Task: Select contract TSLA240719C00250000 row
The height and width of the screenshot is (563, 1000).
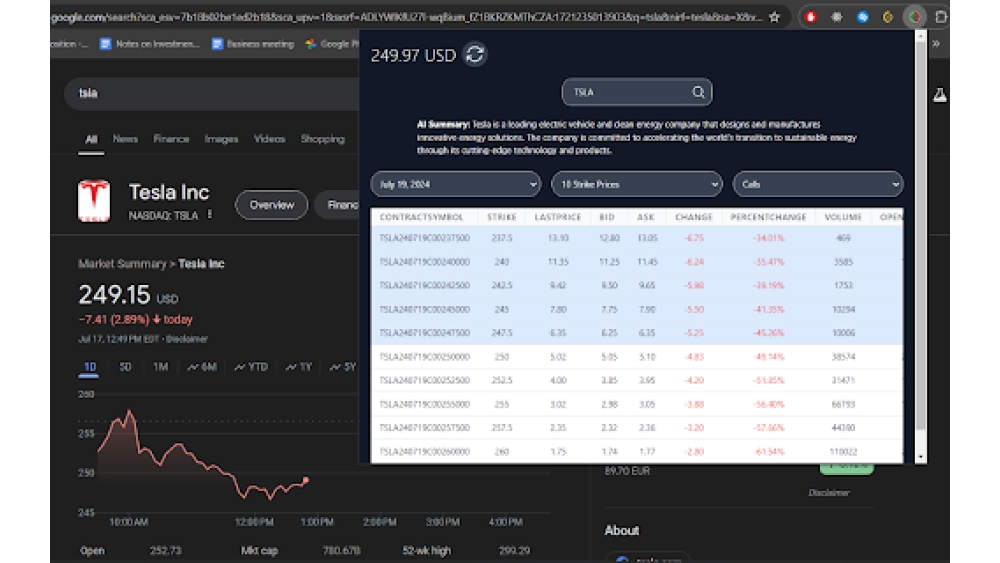Action: coord(636,356)
